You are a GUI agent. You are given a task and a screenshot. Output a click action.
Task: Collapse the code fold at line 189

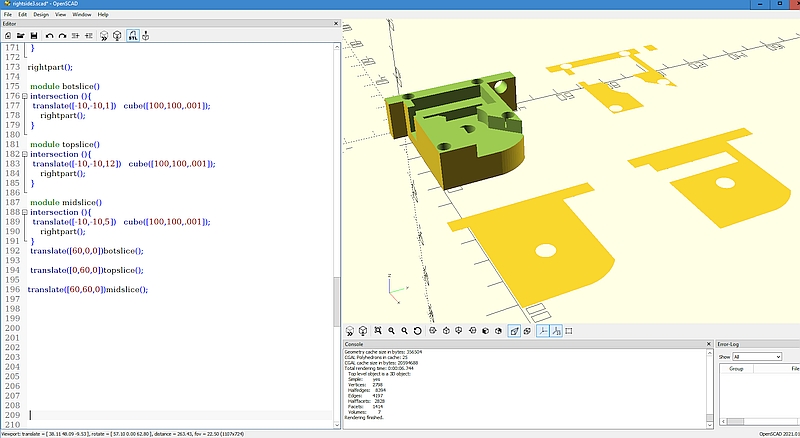coord(24,212)
